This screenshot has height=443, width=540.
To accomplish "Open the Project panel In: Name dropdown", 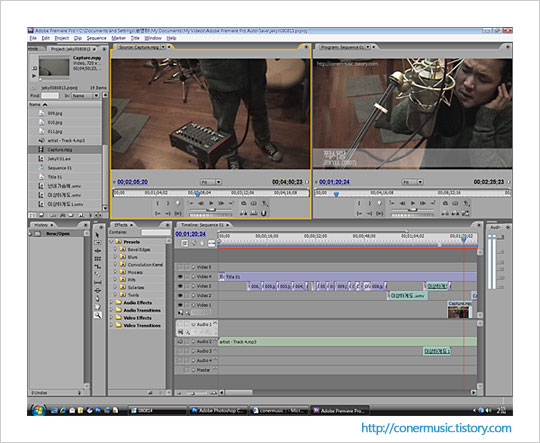I will (85, 96).
